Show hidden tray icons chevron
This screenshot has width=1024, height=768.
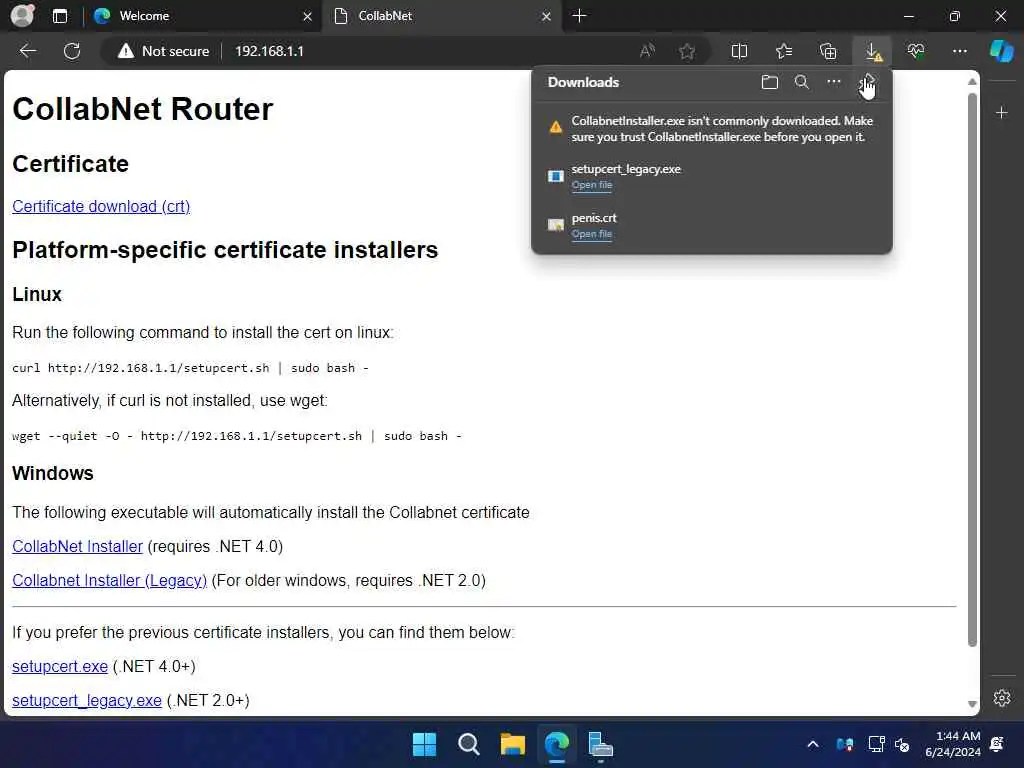(x=813, y=744)
